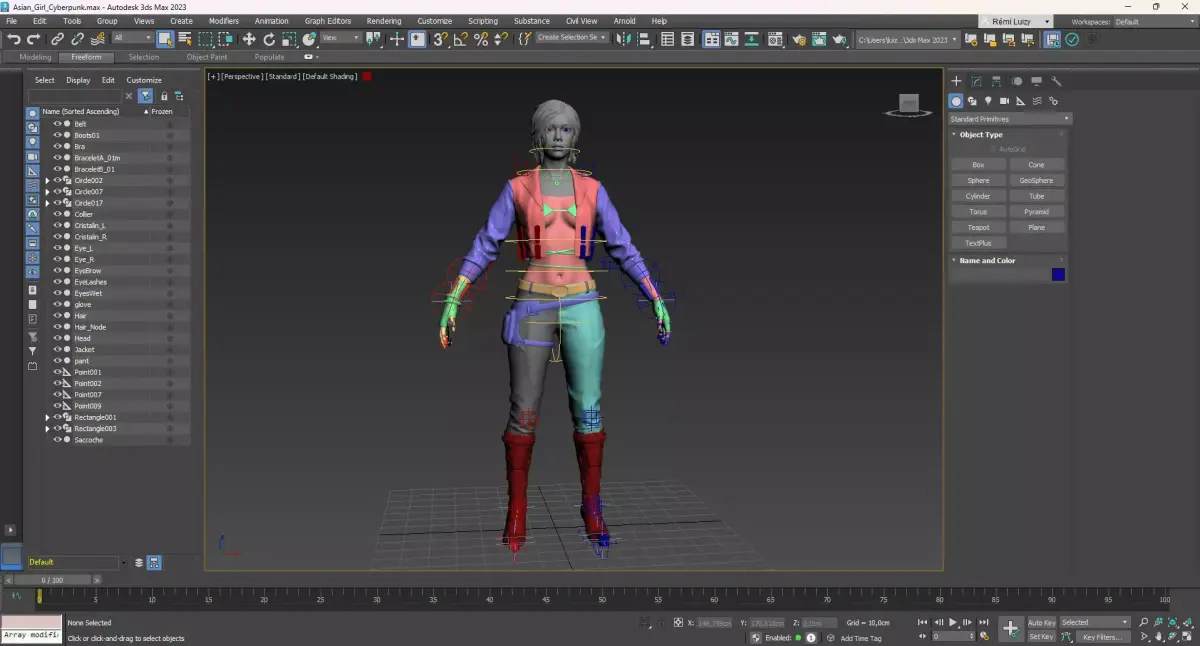Hide the Jacket object eye icon
Image resolution: width=1200 pixels, height=646 pixels.
(x=57, y=350)
